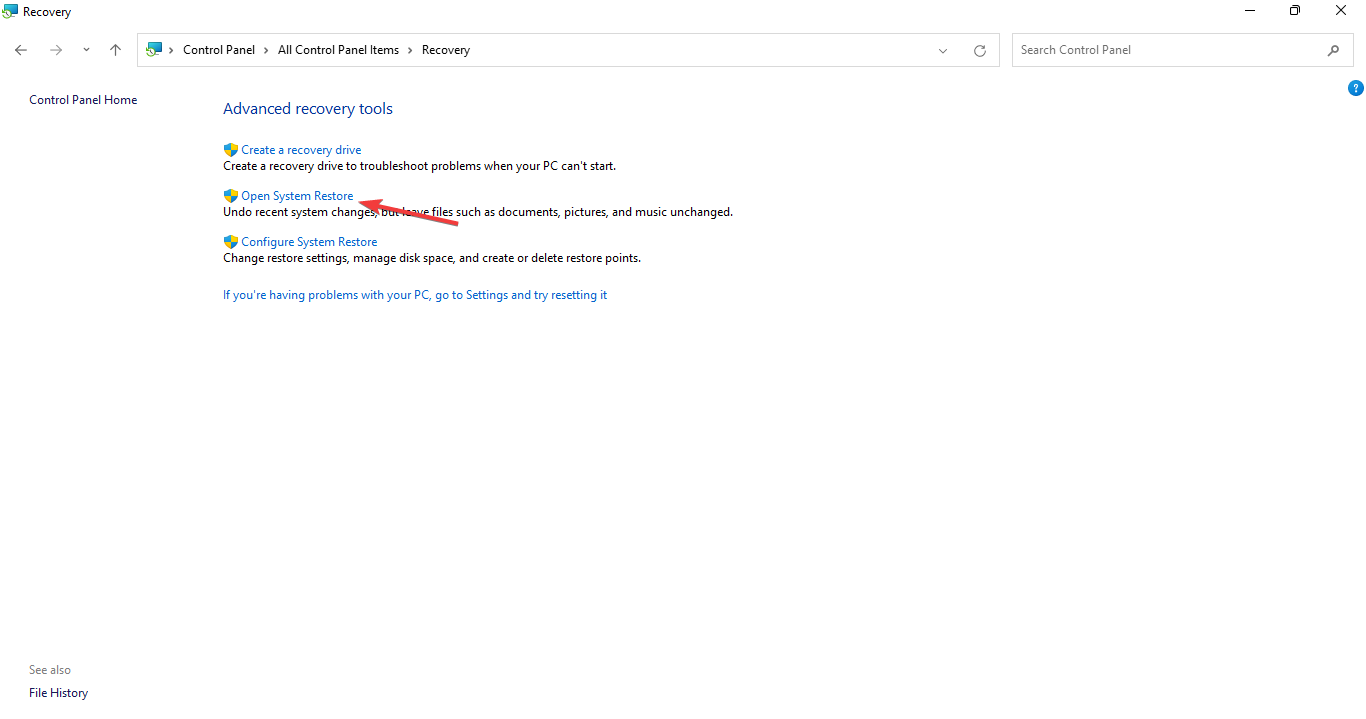
Task: Click 'Create a recovery drive to troubleshoot' description
Action: click(x=420, y=166)
